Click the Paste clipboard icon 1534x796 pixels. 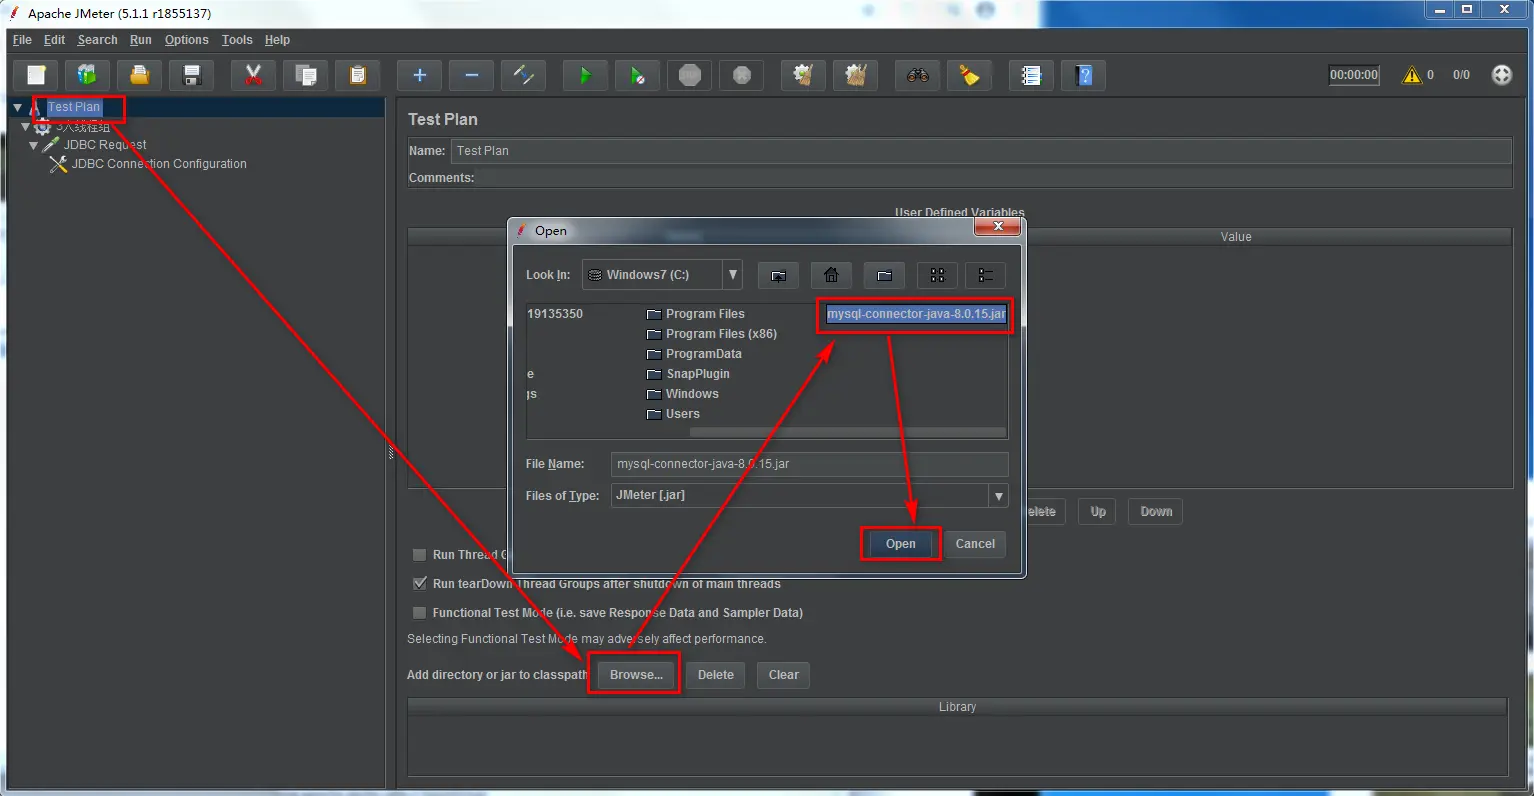click(x=358, y=75)
